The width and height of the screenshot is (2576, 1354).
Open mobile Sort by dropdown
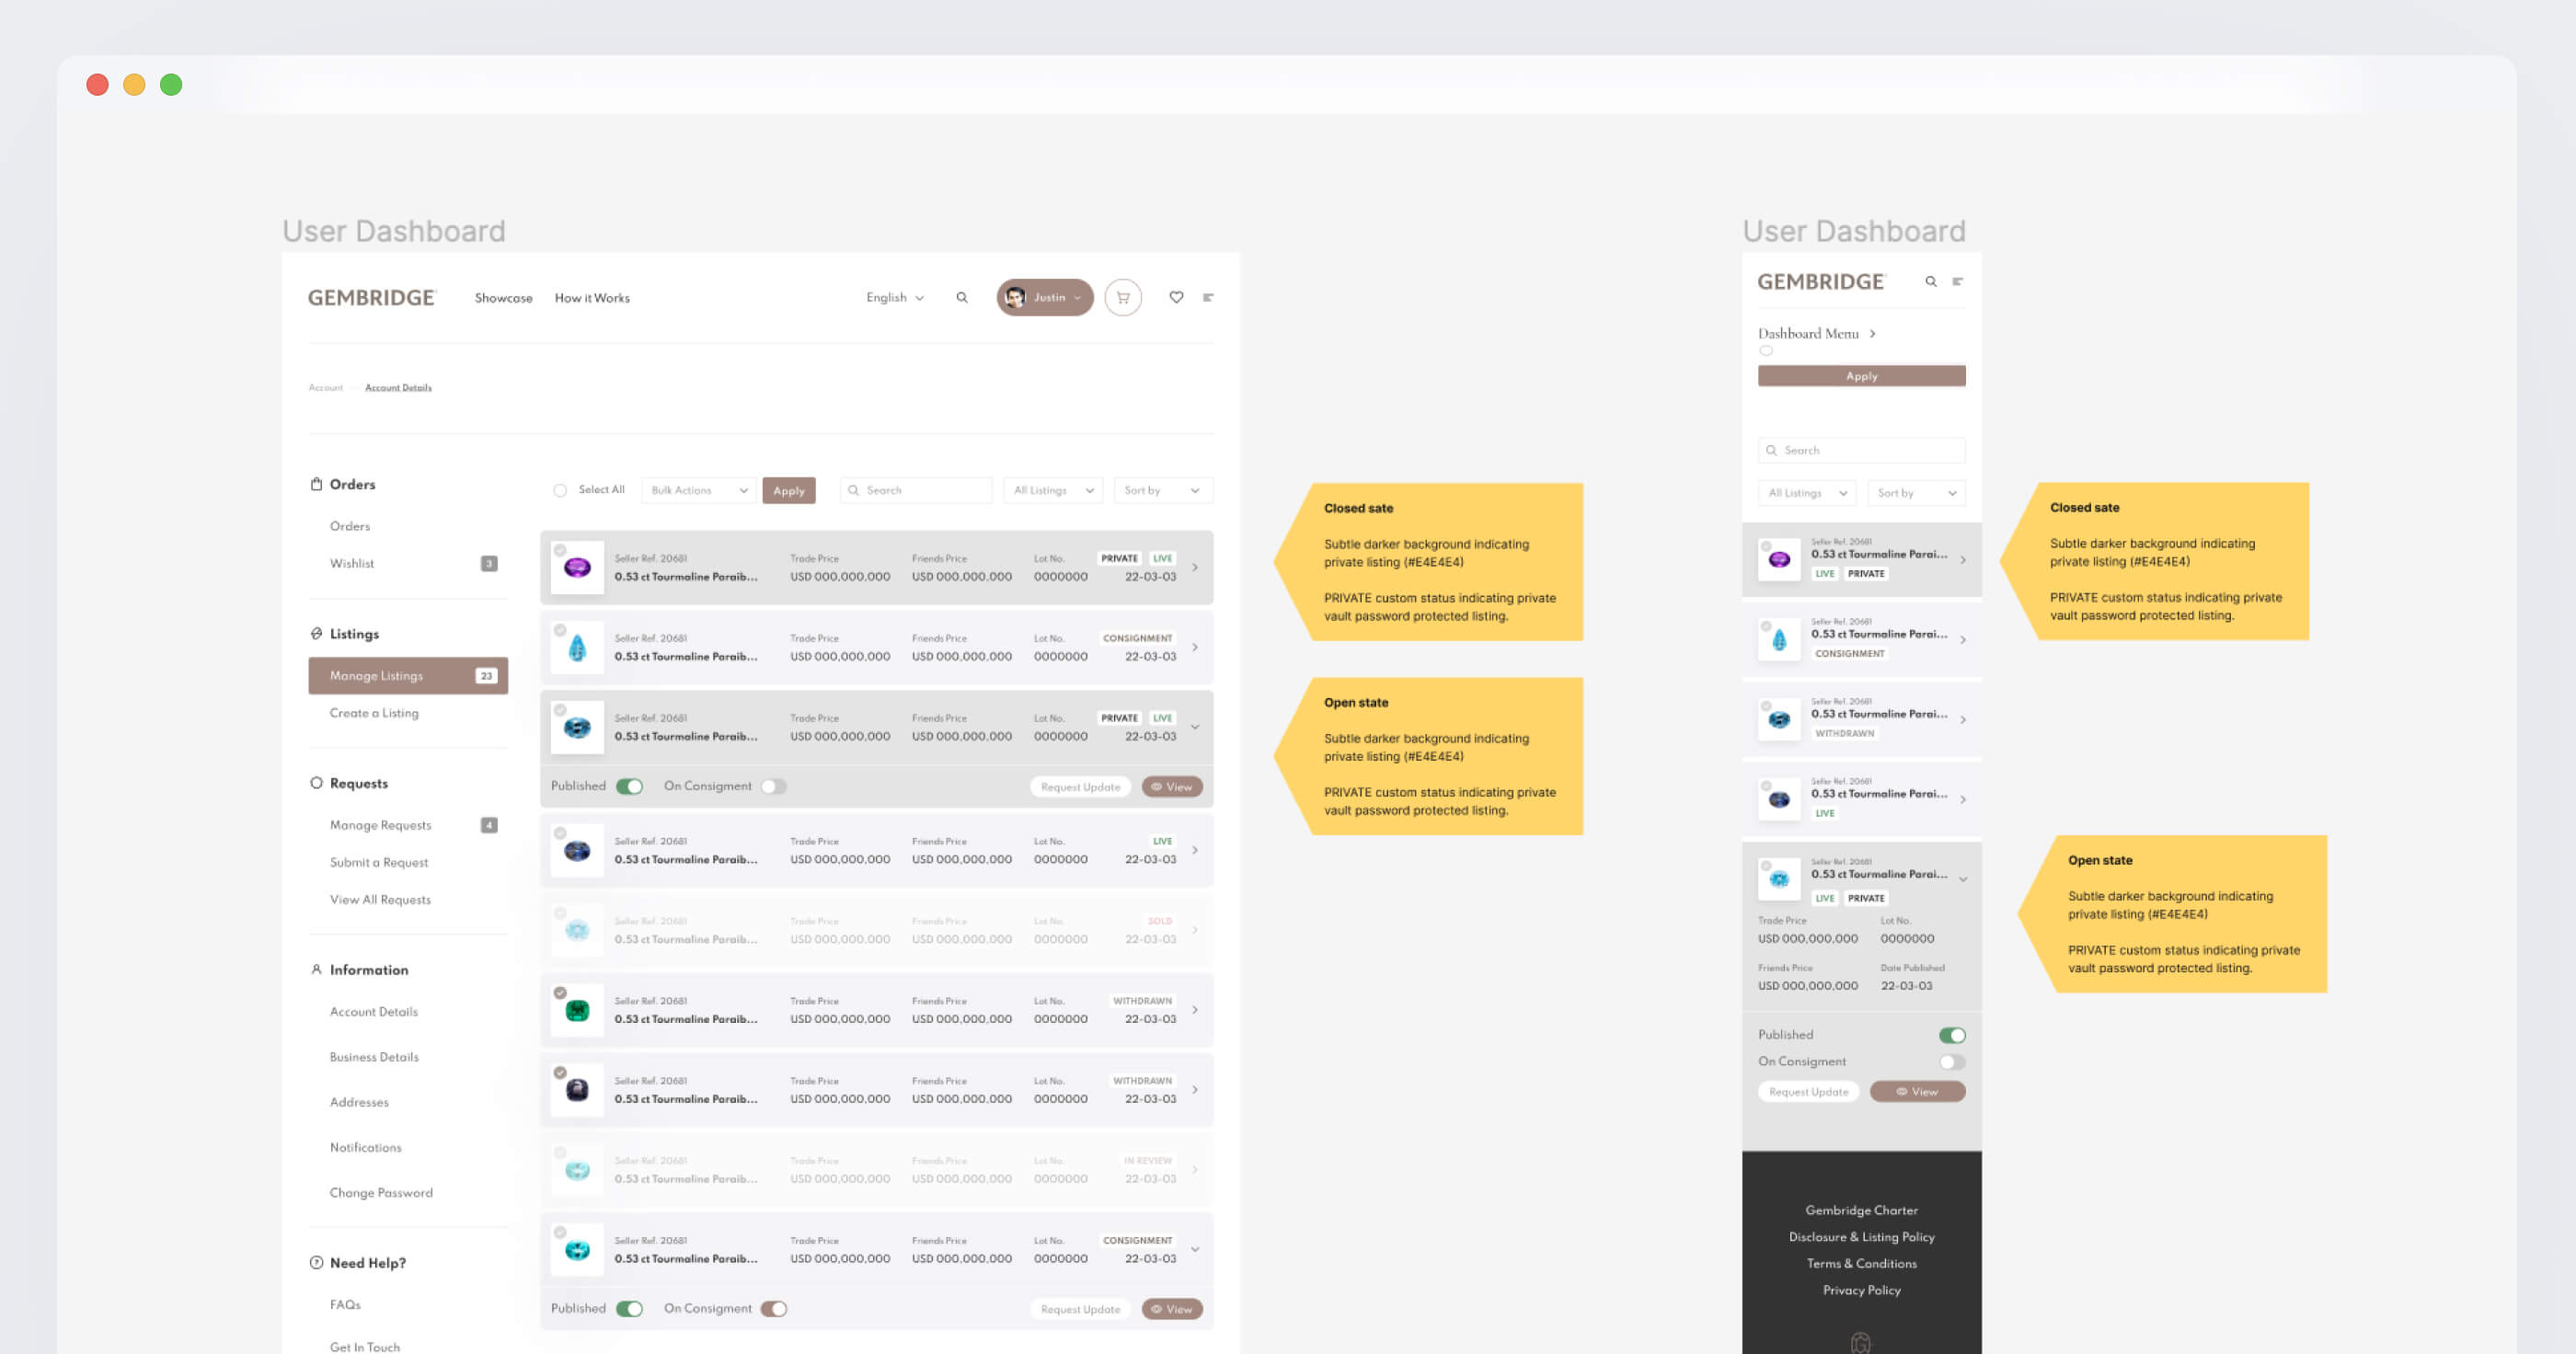click(x=1916, y=493)
